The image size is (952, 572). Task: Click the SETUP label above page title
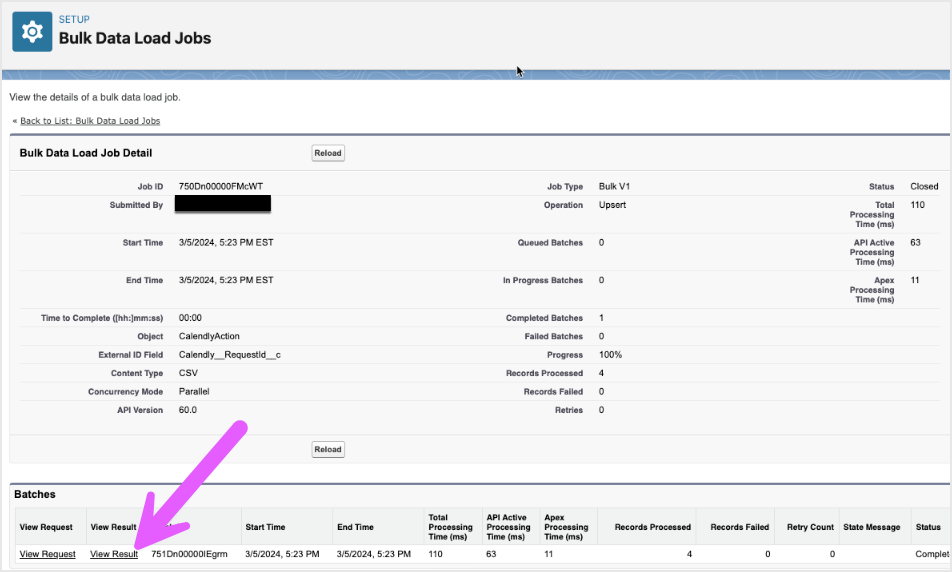pyautogui.click(x=74, y=19)
